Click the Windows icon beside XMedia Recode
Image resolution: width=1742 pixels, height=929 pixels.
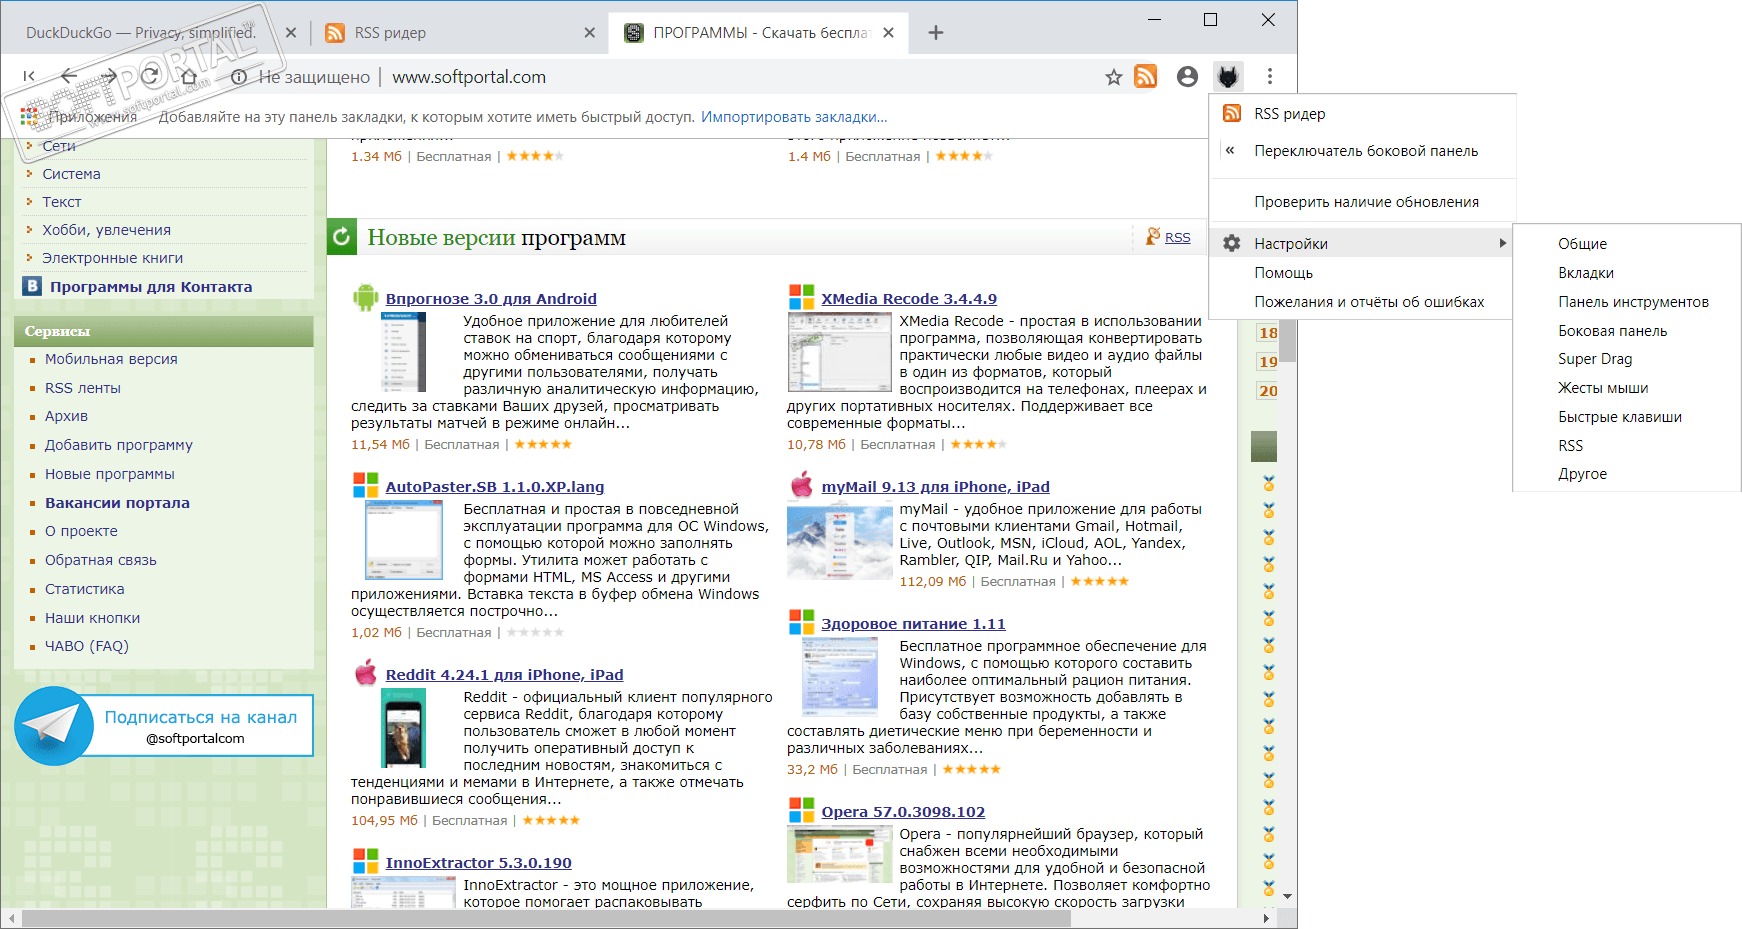[x=801, y=297]
